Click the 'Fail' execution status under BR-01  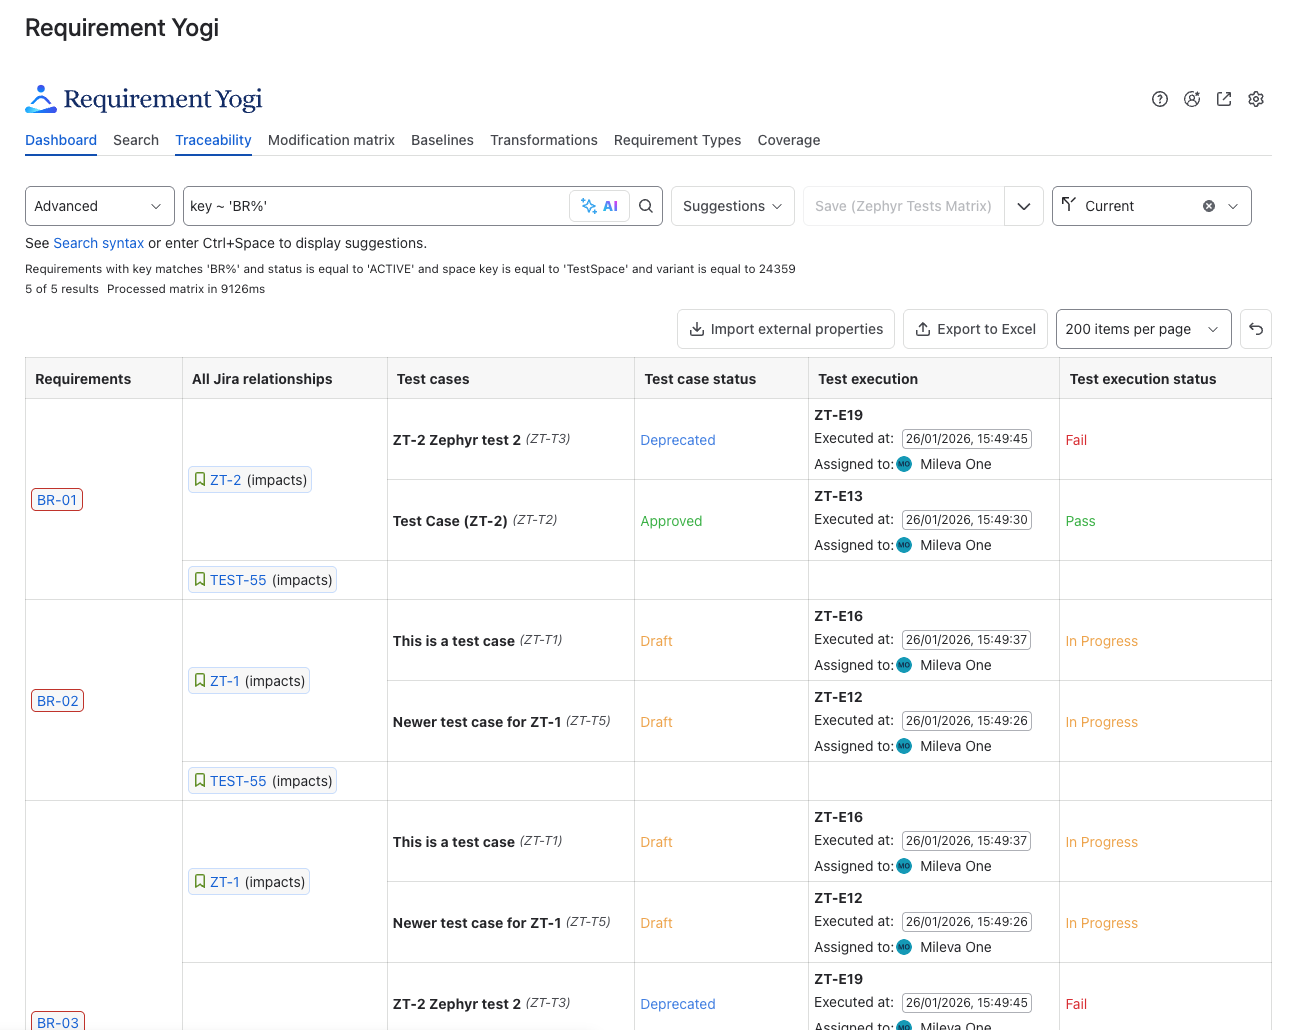coord(1076,440)
